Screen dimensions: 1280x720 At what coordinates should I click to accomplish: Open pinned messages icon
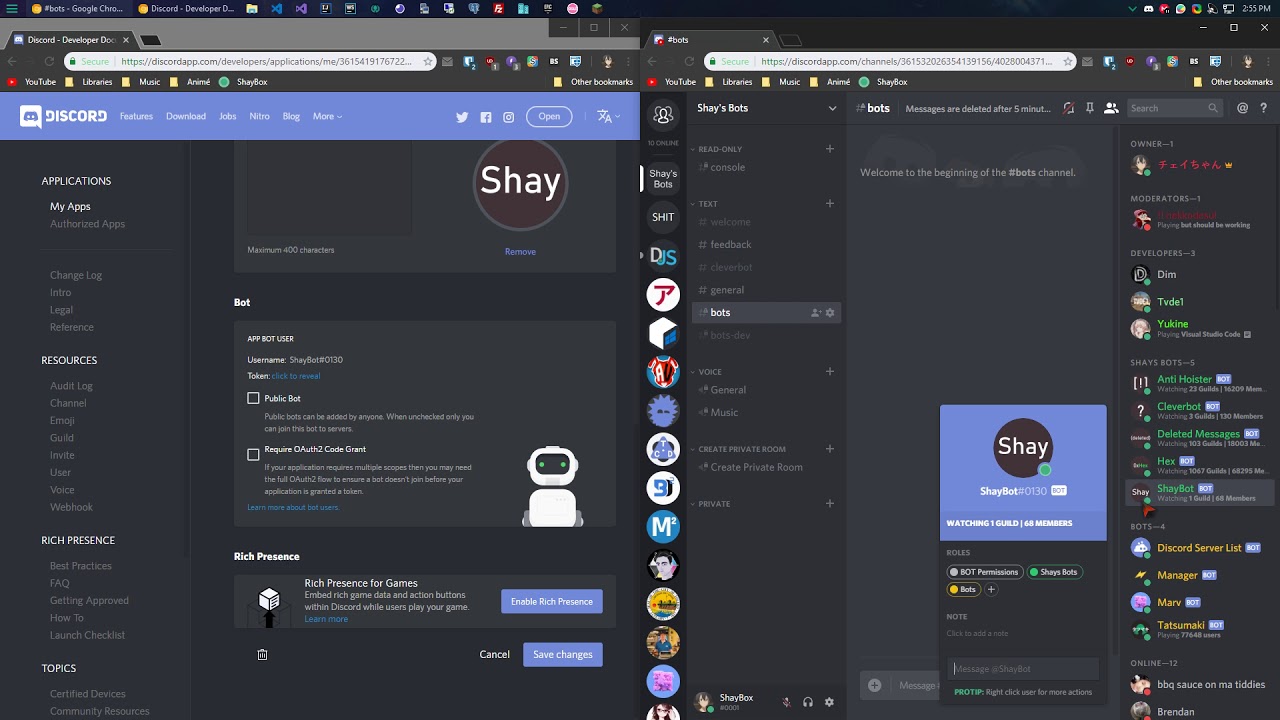1090,108
